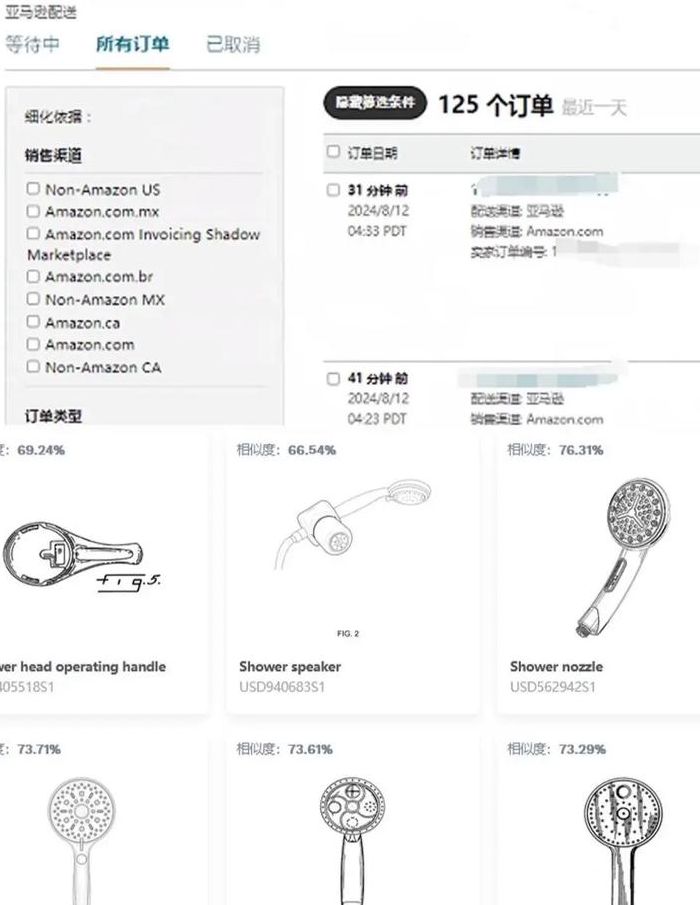Tick the select-all checkbox beside 订单日期
700x905 pixels.
point(333,152)
